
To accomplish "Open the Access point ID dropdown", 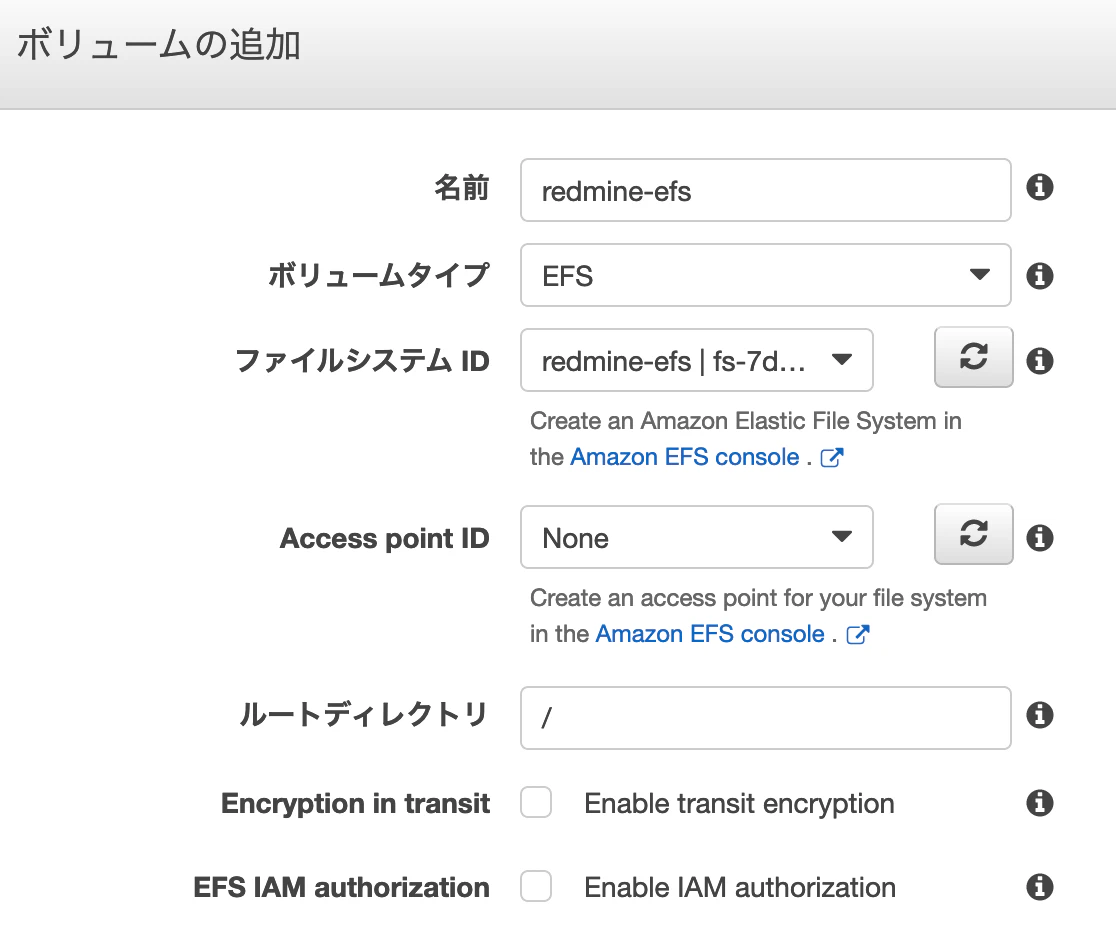I will coord(697,537).
